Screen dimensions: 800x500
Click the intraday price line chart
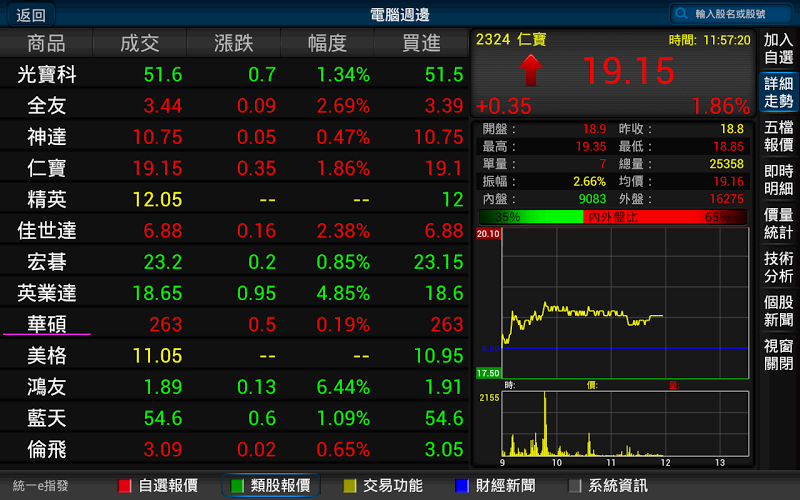(625, 303)
